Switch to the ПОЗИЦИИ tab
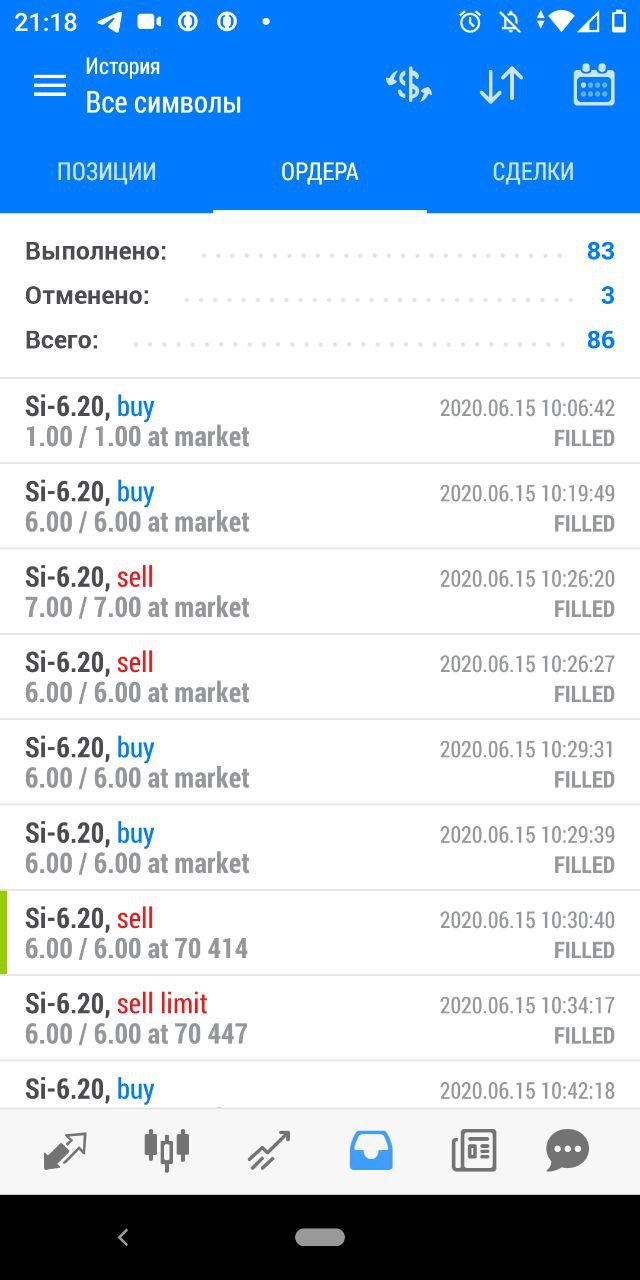The height and width of the screenshot is (1280, 640). point(107,172)
